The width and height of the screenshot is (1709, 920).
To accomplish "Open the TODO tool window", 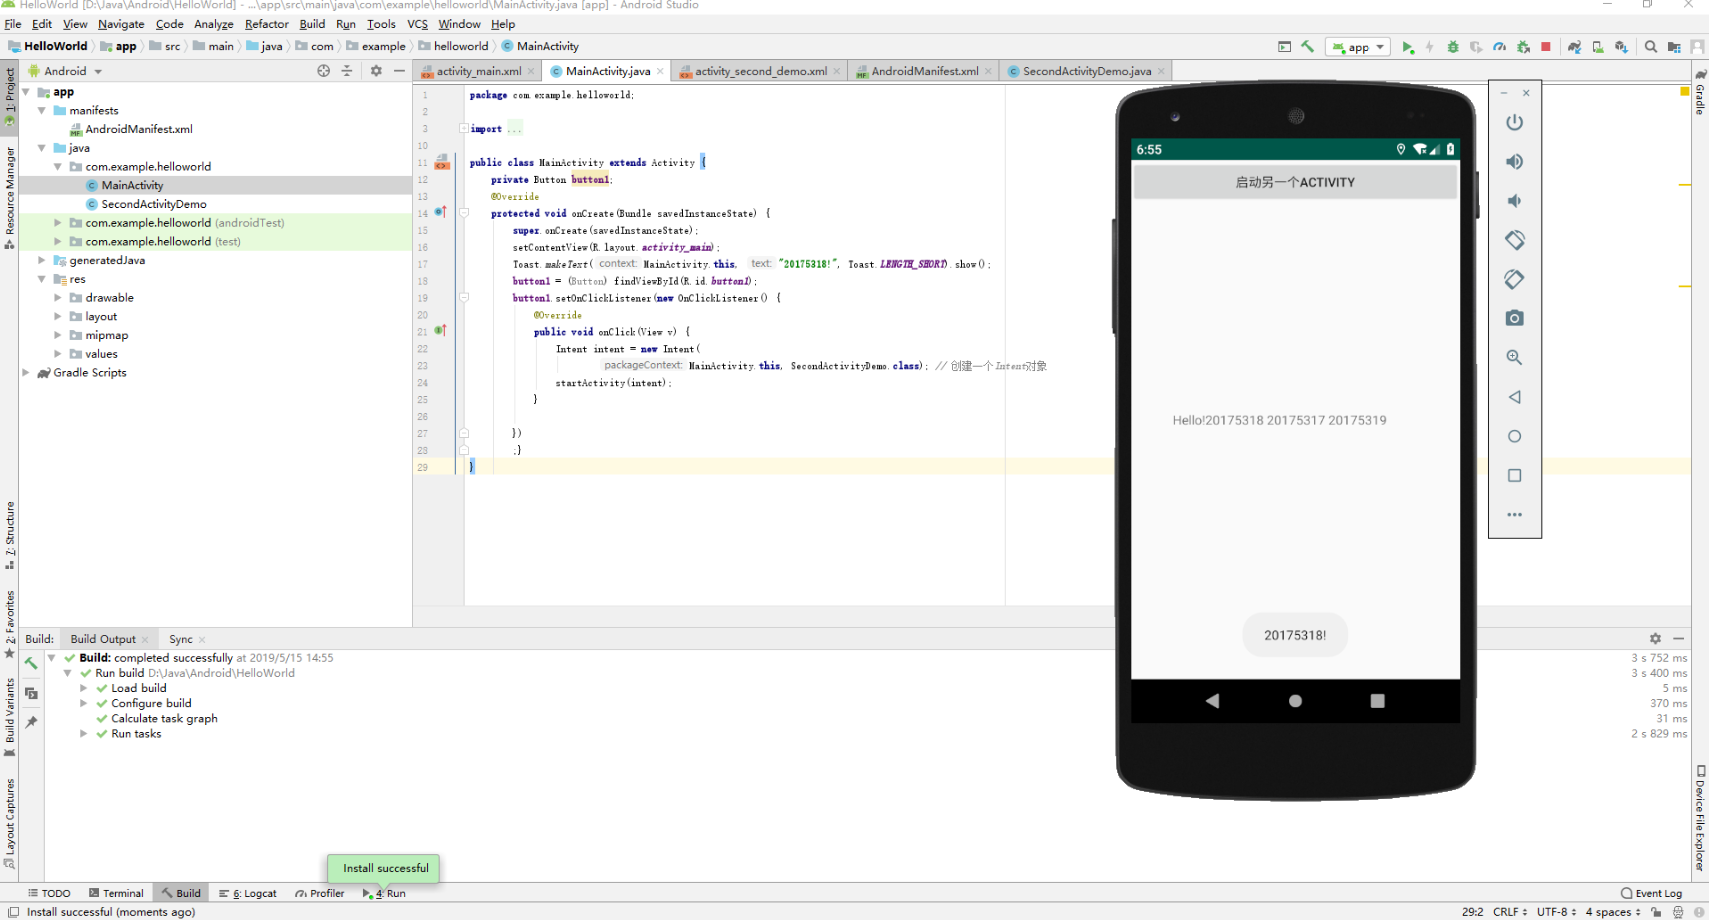I will pyautogui.click(x=49, y=893).
